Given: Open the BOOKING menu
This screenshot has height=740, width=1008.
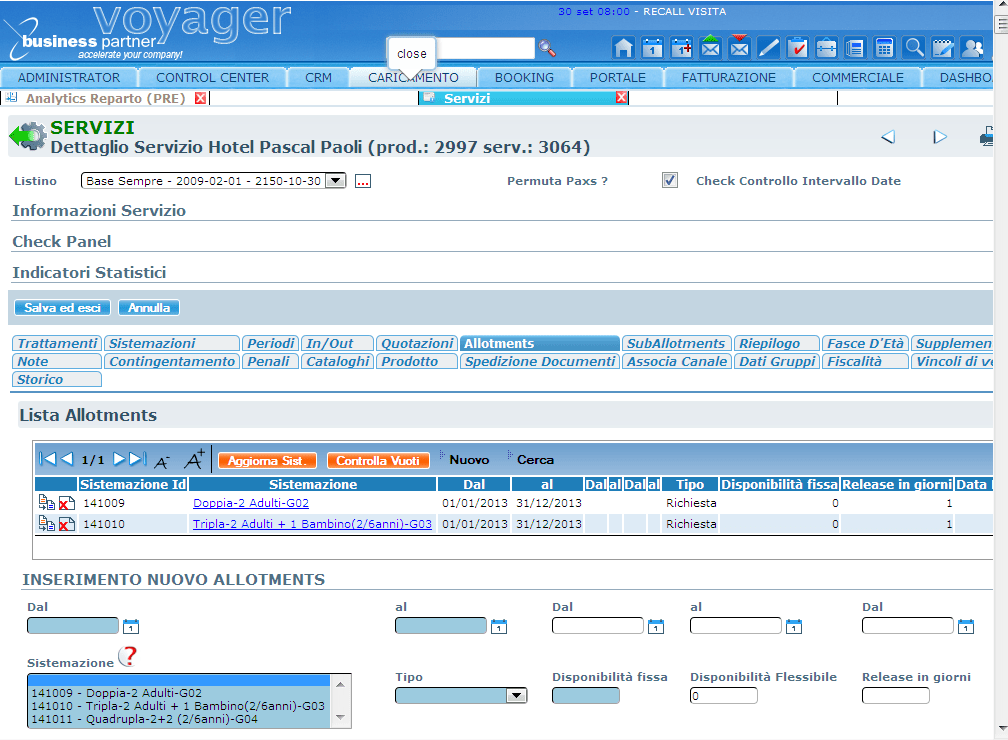Looking at the screenshot, I should (524, 78).
